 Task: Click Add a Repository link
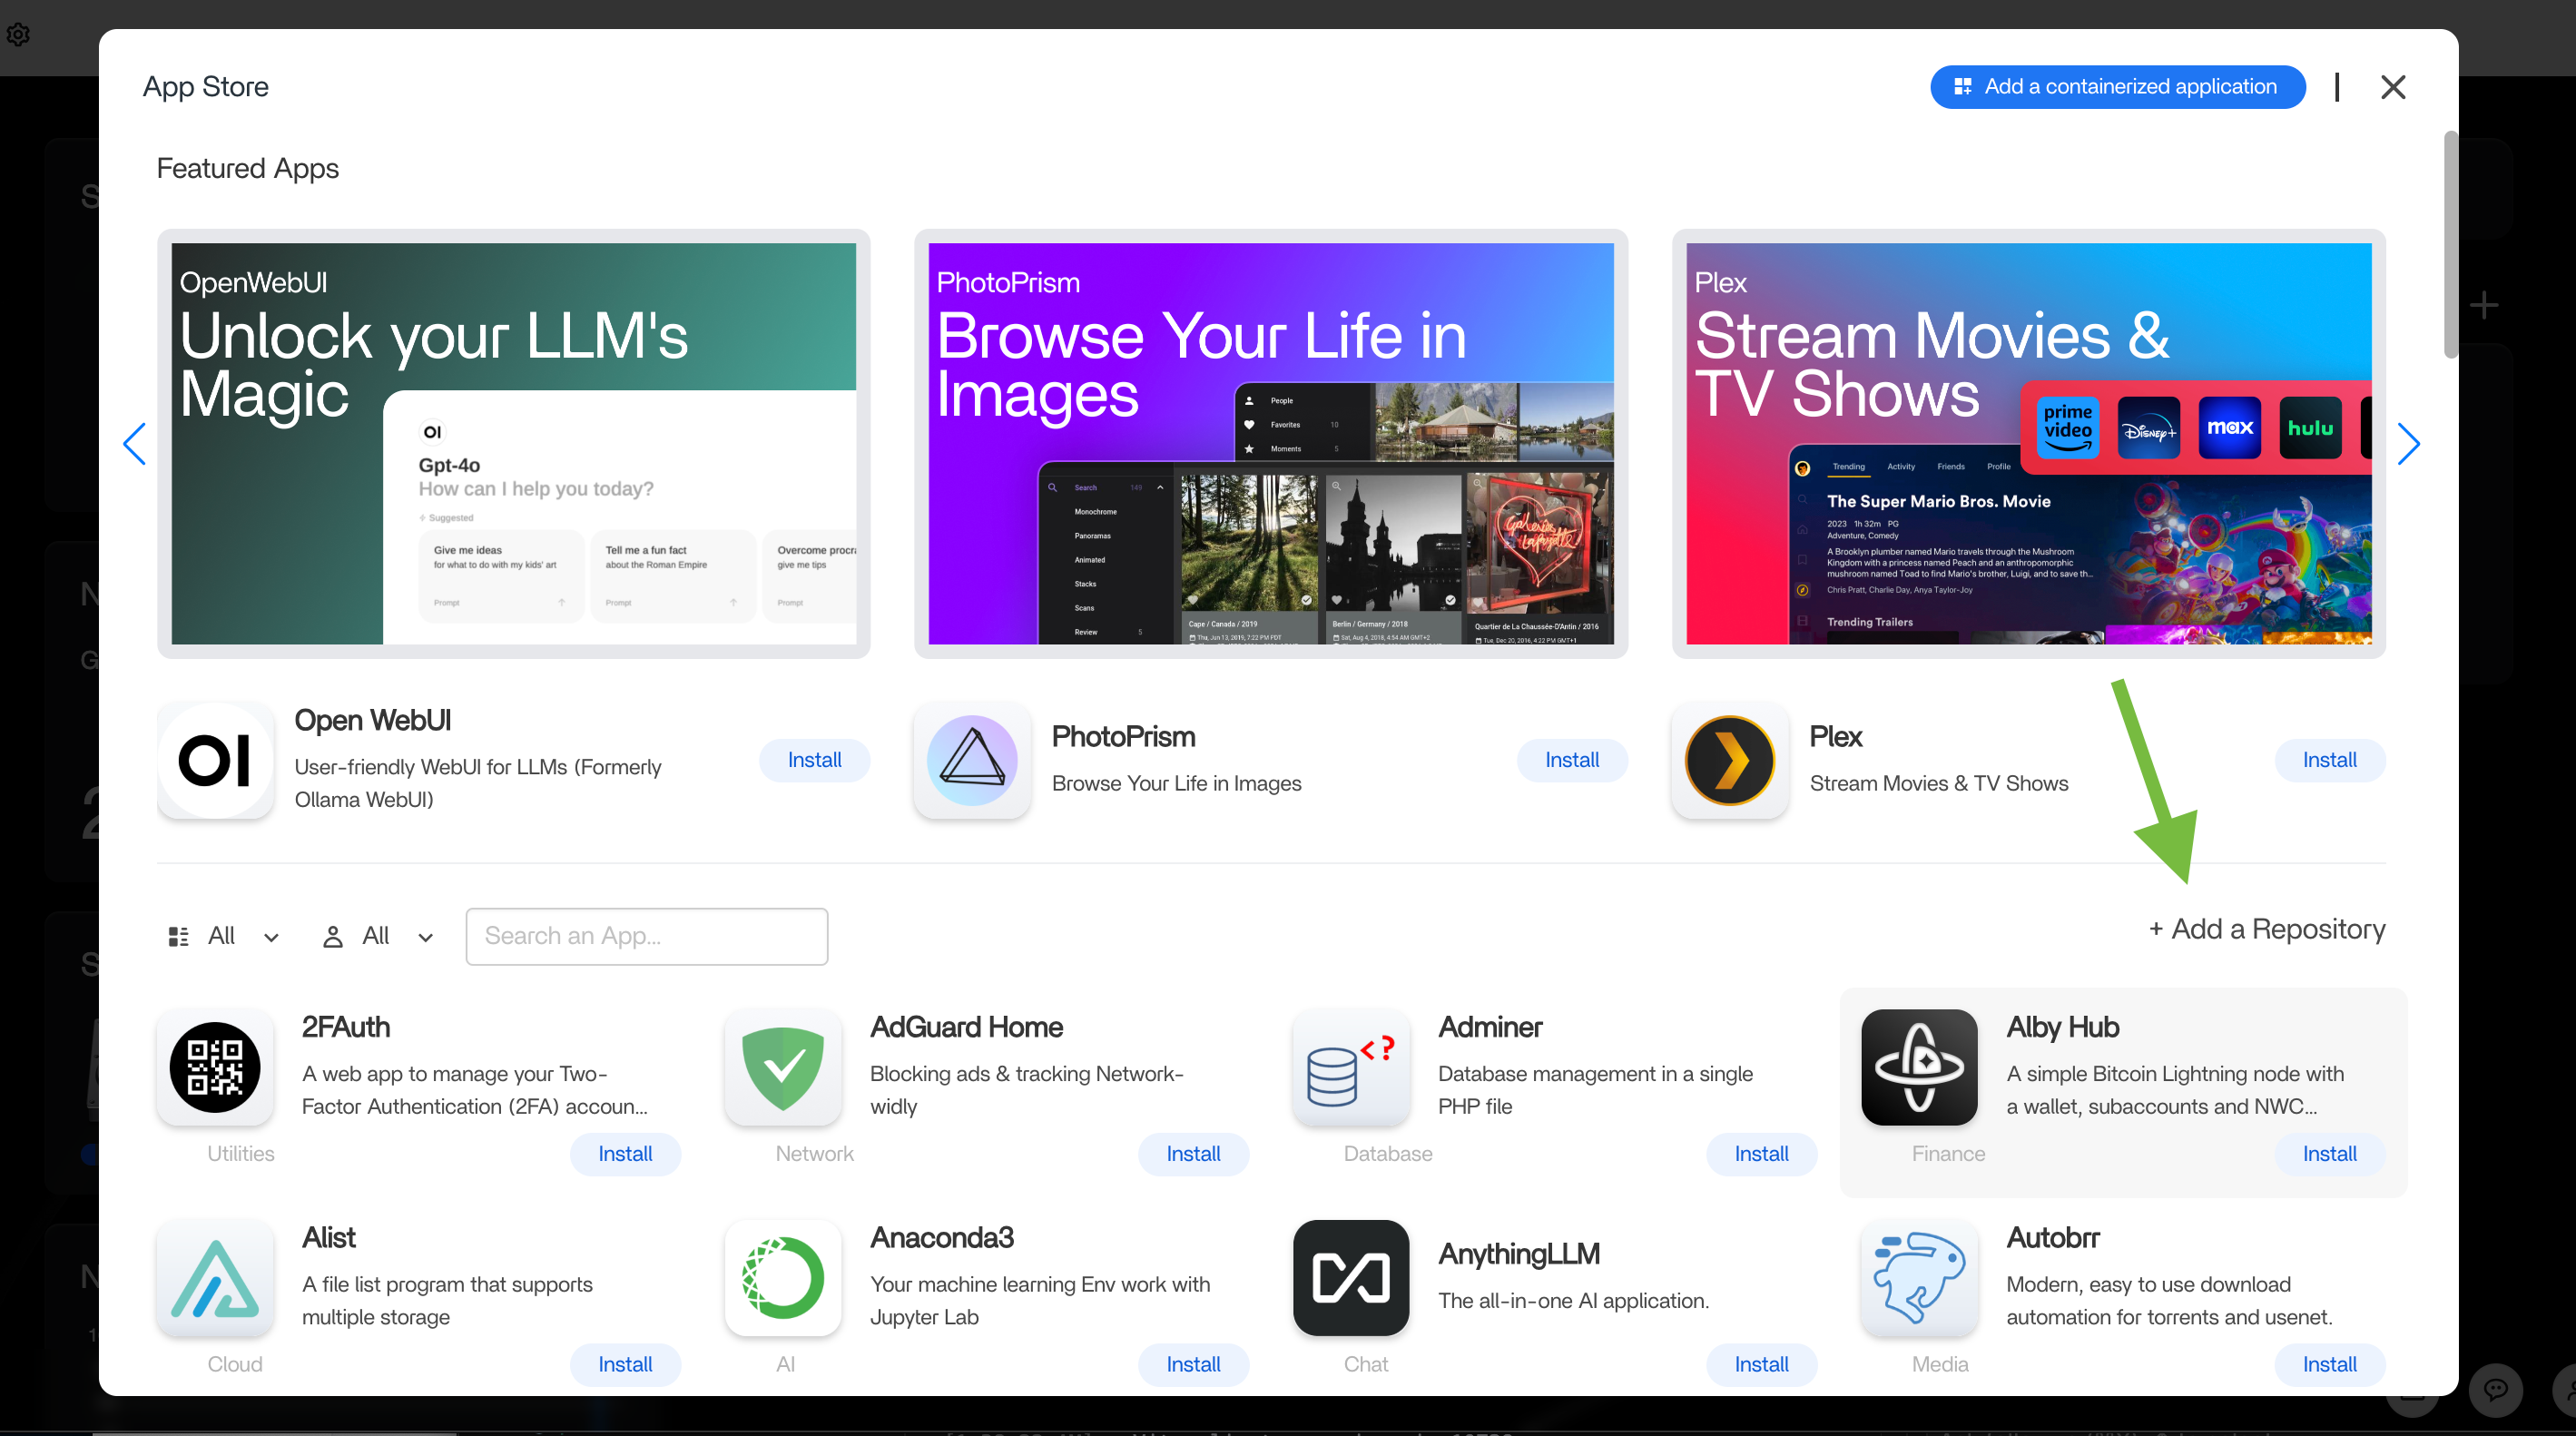[2267, 929]
